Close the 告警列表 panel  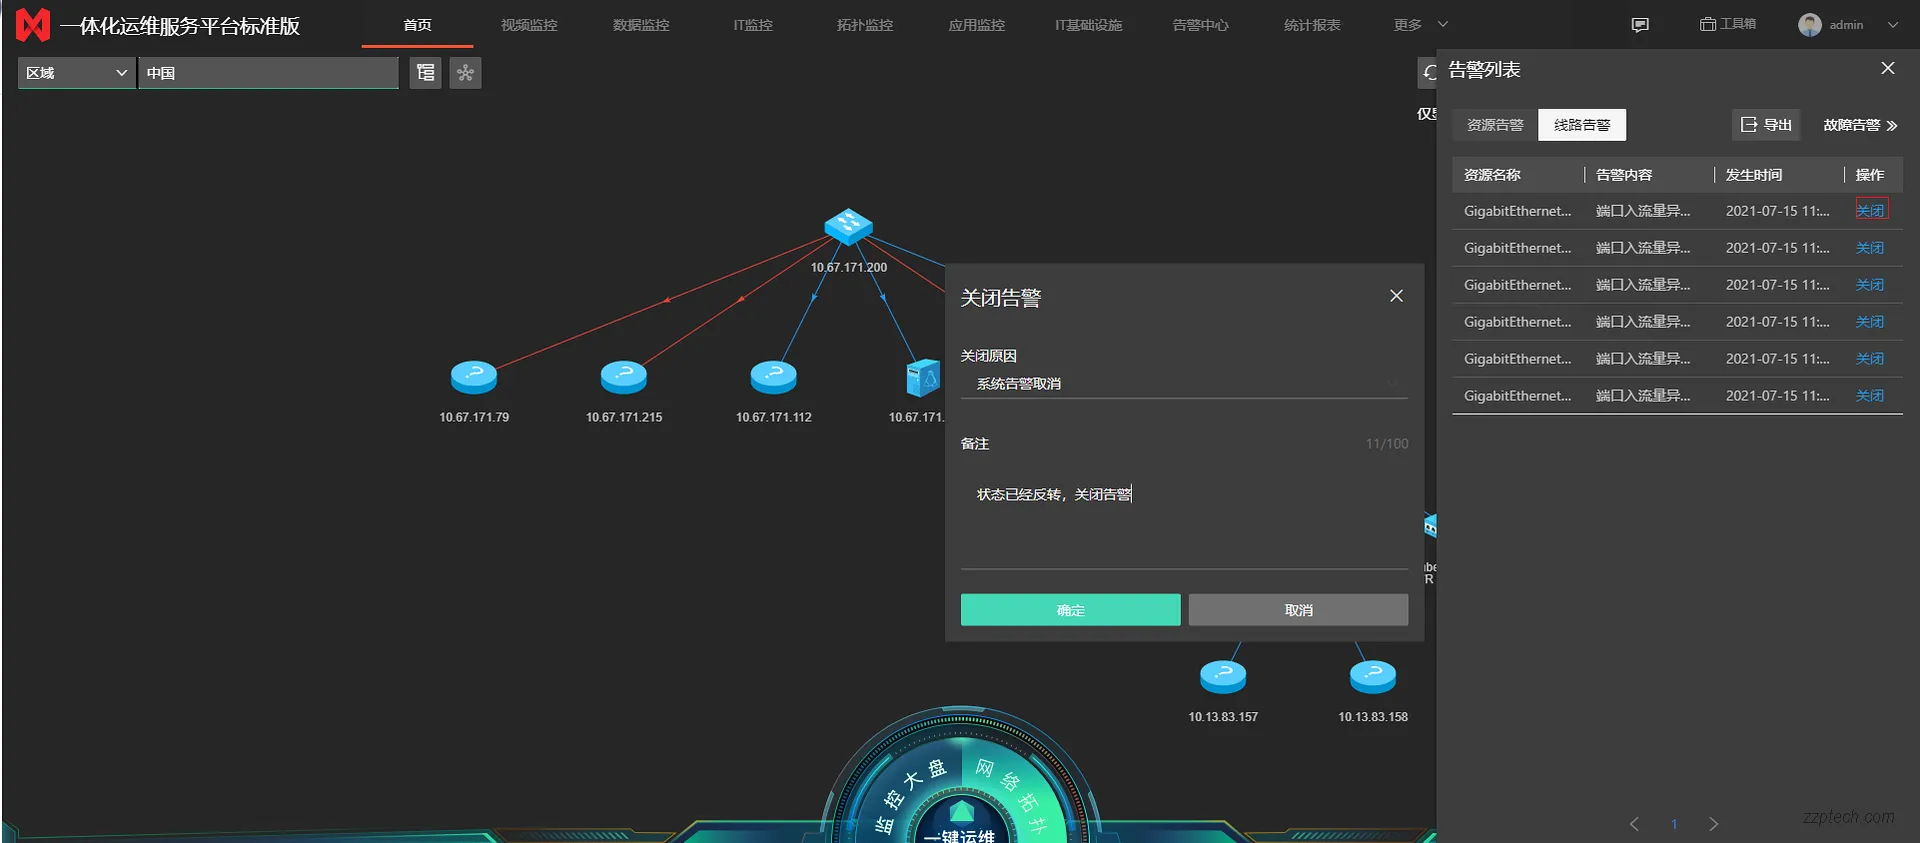point(1888,68)
